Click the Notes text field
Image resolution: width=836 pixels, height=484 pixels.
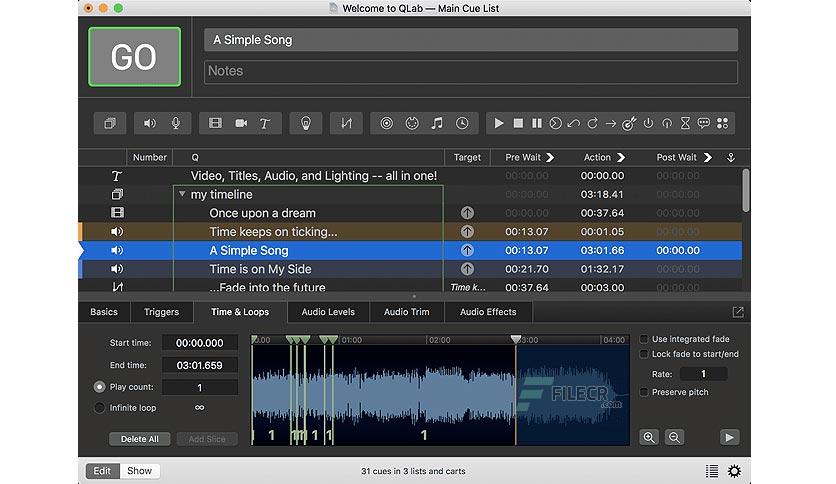point(471,71)
